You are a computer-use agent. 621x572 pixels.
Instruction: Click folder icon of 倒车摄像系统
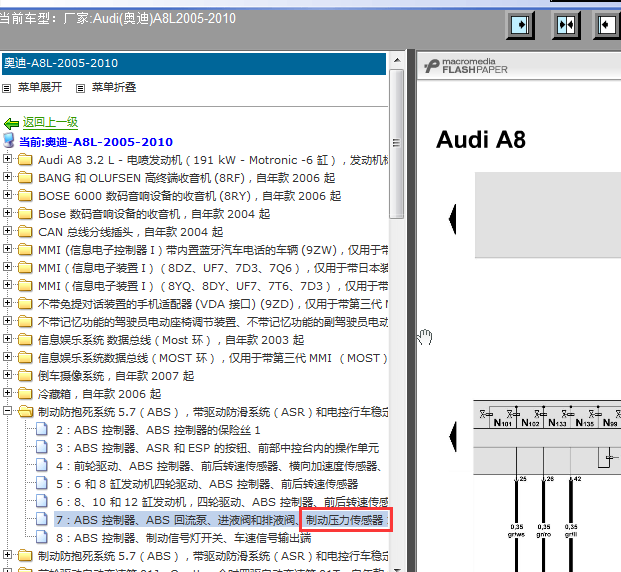tap(25, 376)
